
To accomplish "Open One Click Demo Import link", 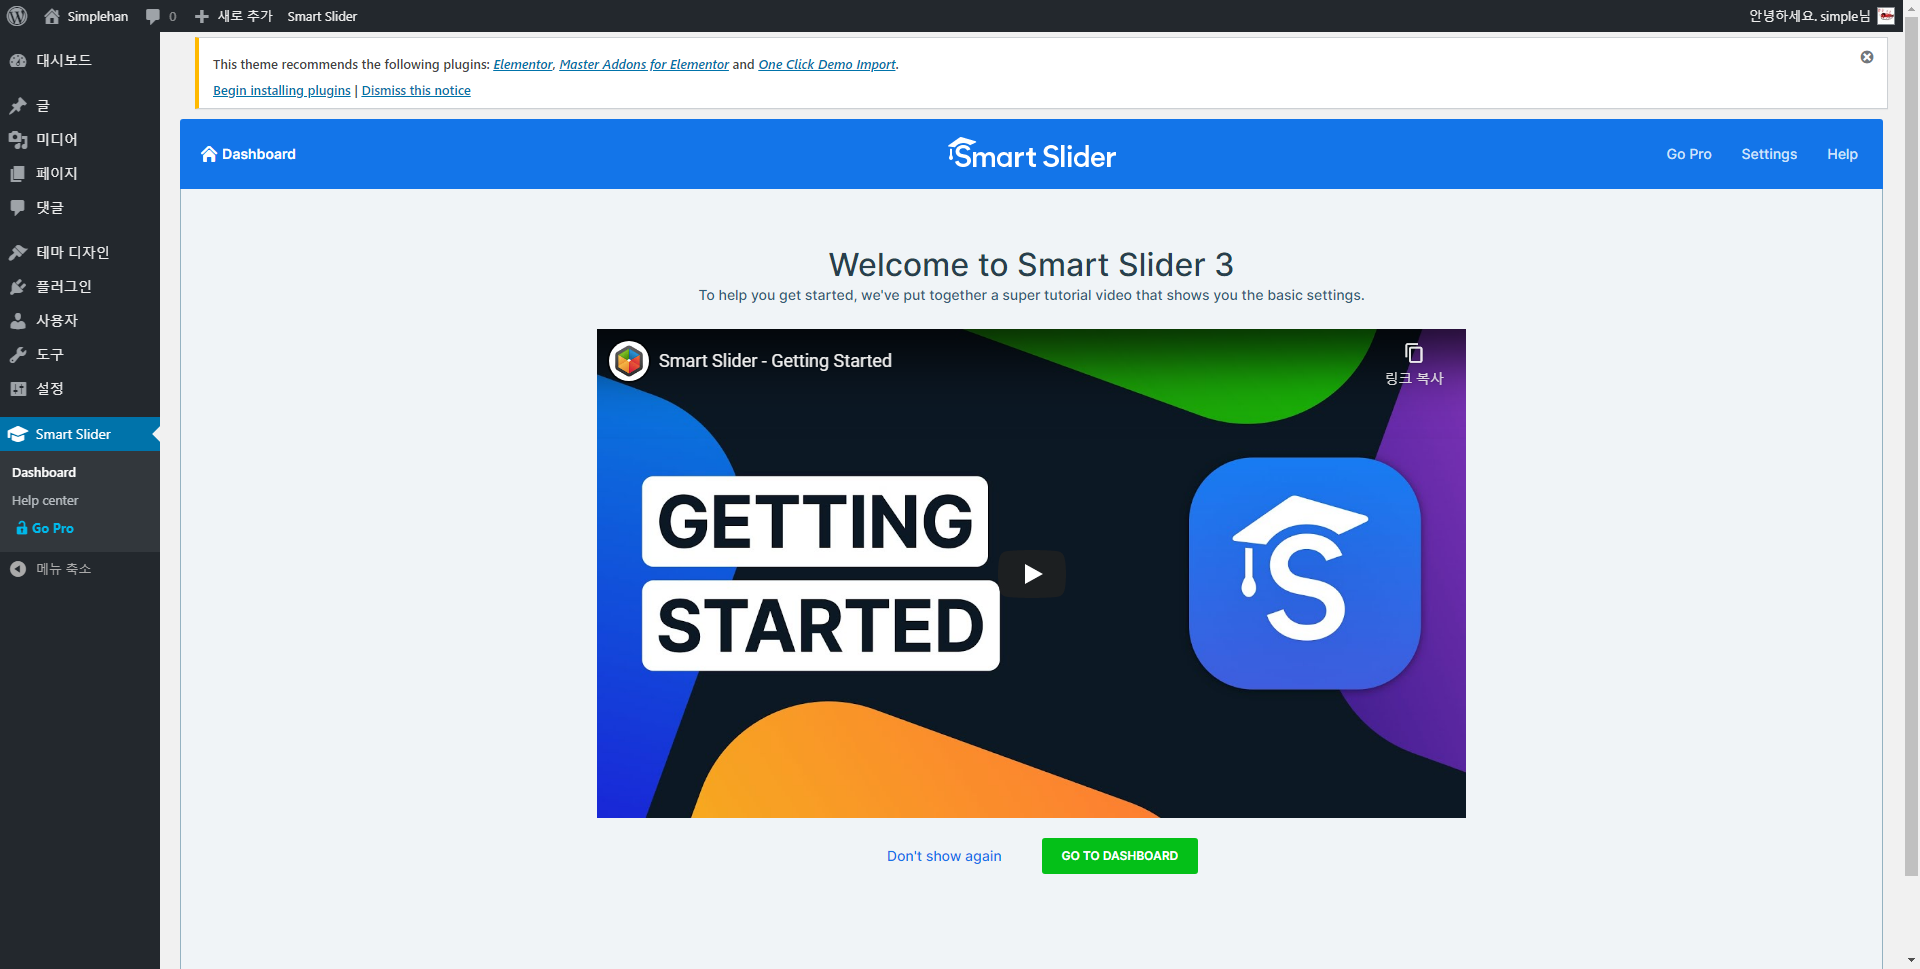I will [x=827, y=64].
